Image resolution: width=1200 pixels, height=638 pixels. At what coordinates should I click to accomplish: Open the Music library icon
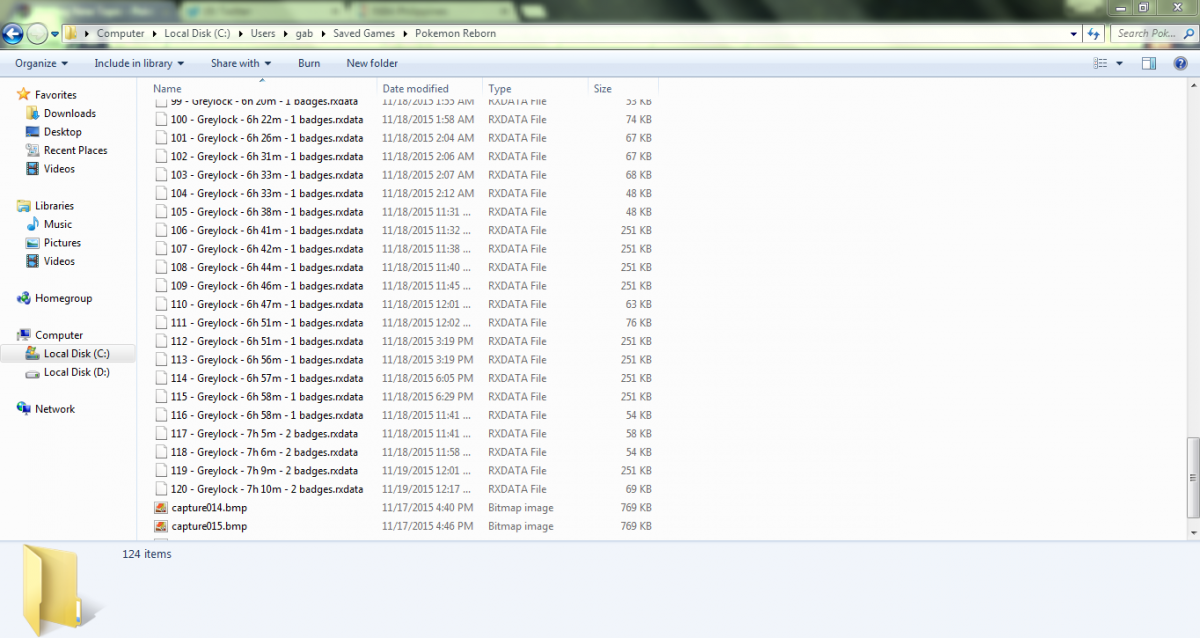click(32, 224)
